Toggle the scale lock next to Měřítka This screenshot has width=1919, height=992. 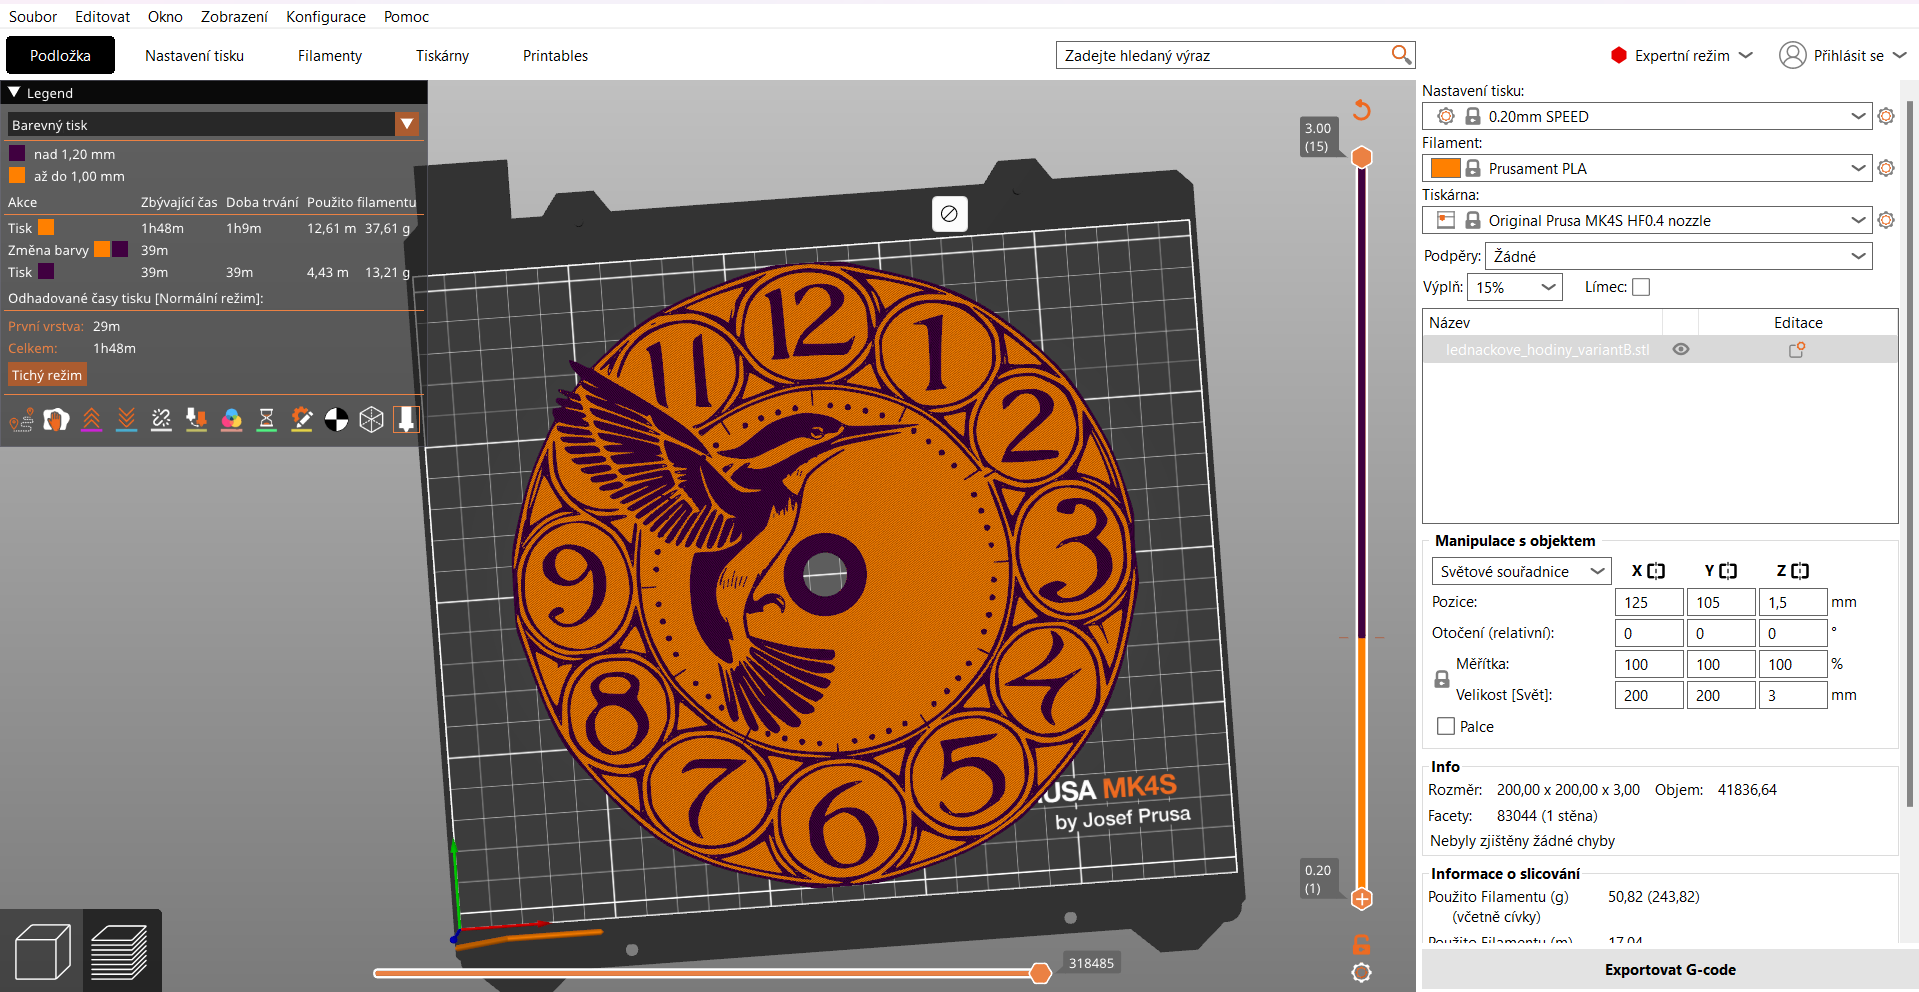point(1441,679)
